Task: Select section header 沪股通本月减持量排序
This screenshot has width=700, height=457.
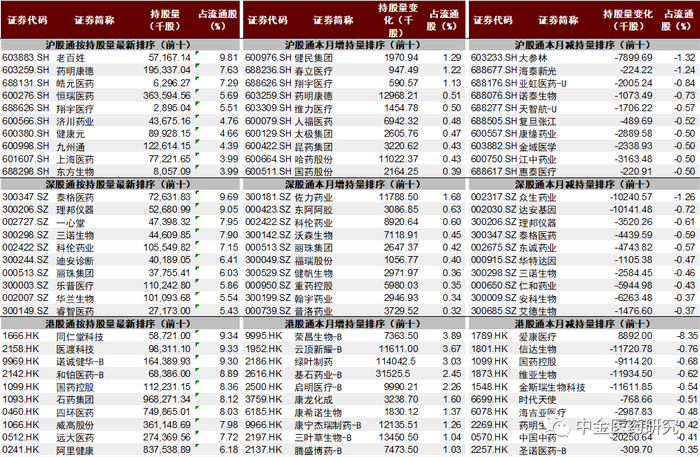Action: click(582, 45)
